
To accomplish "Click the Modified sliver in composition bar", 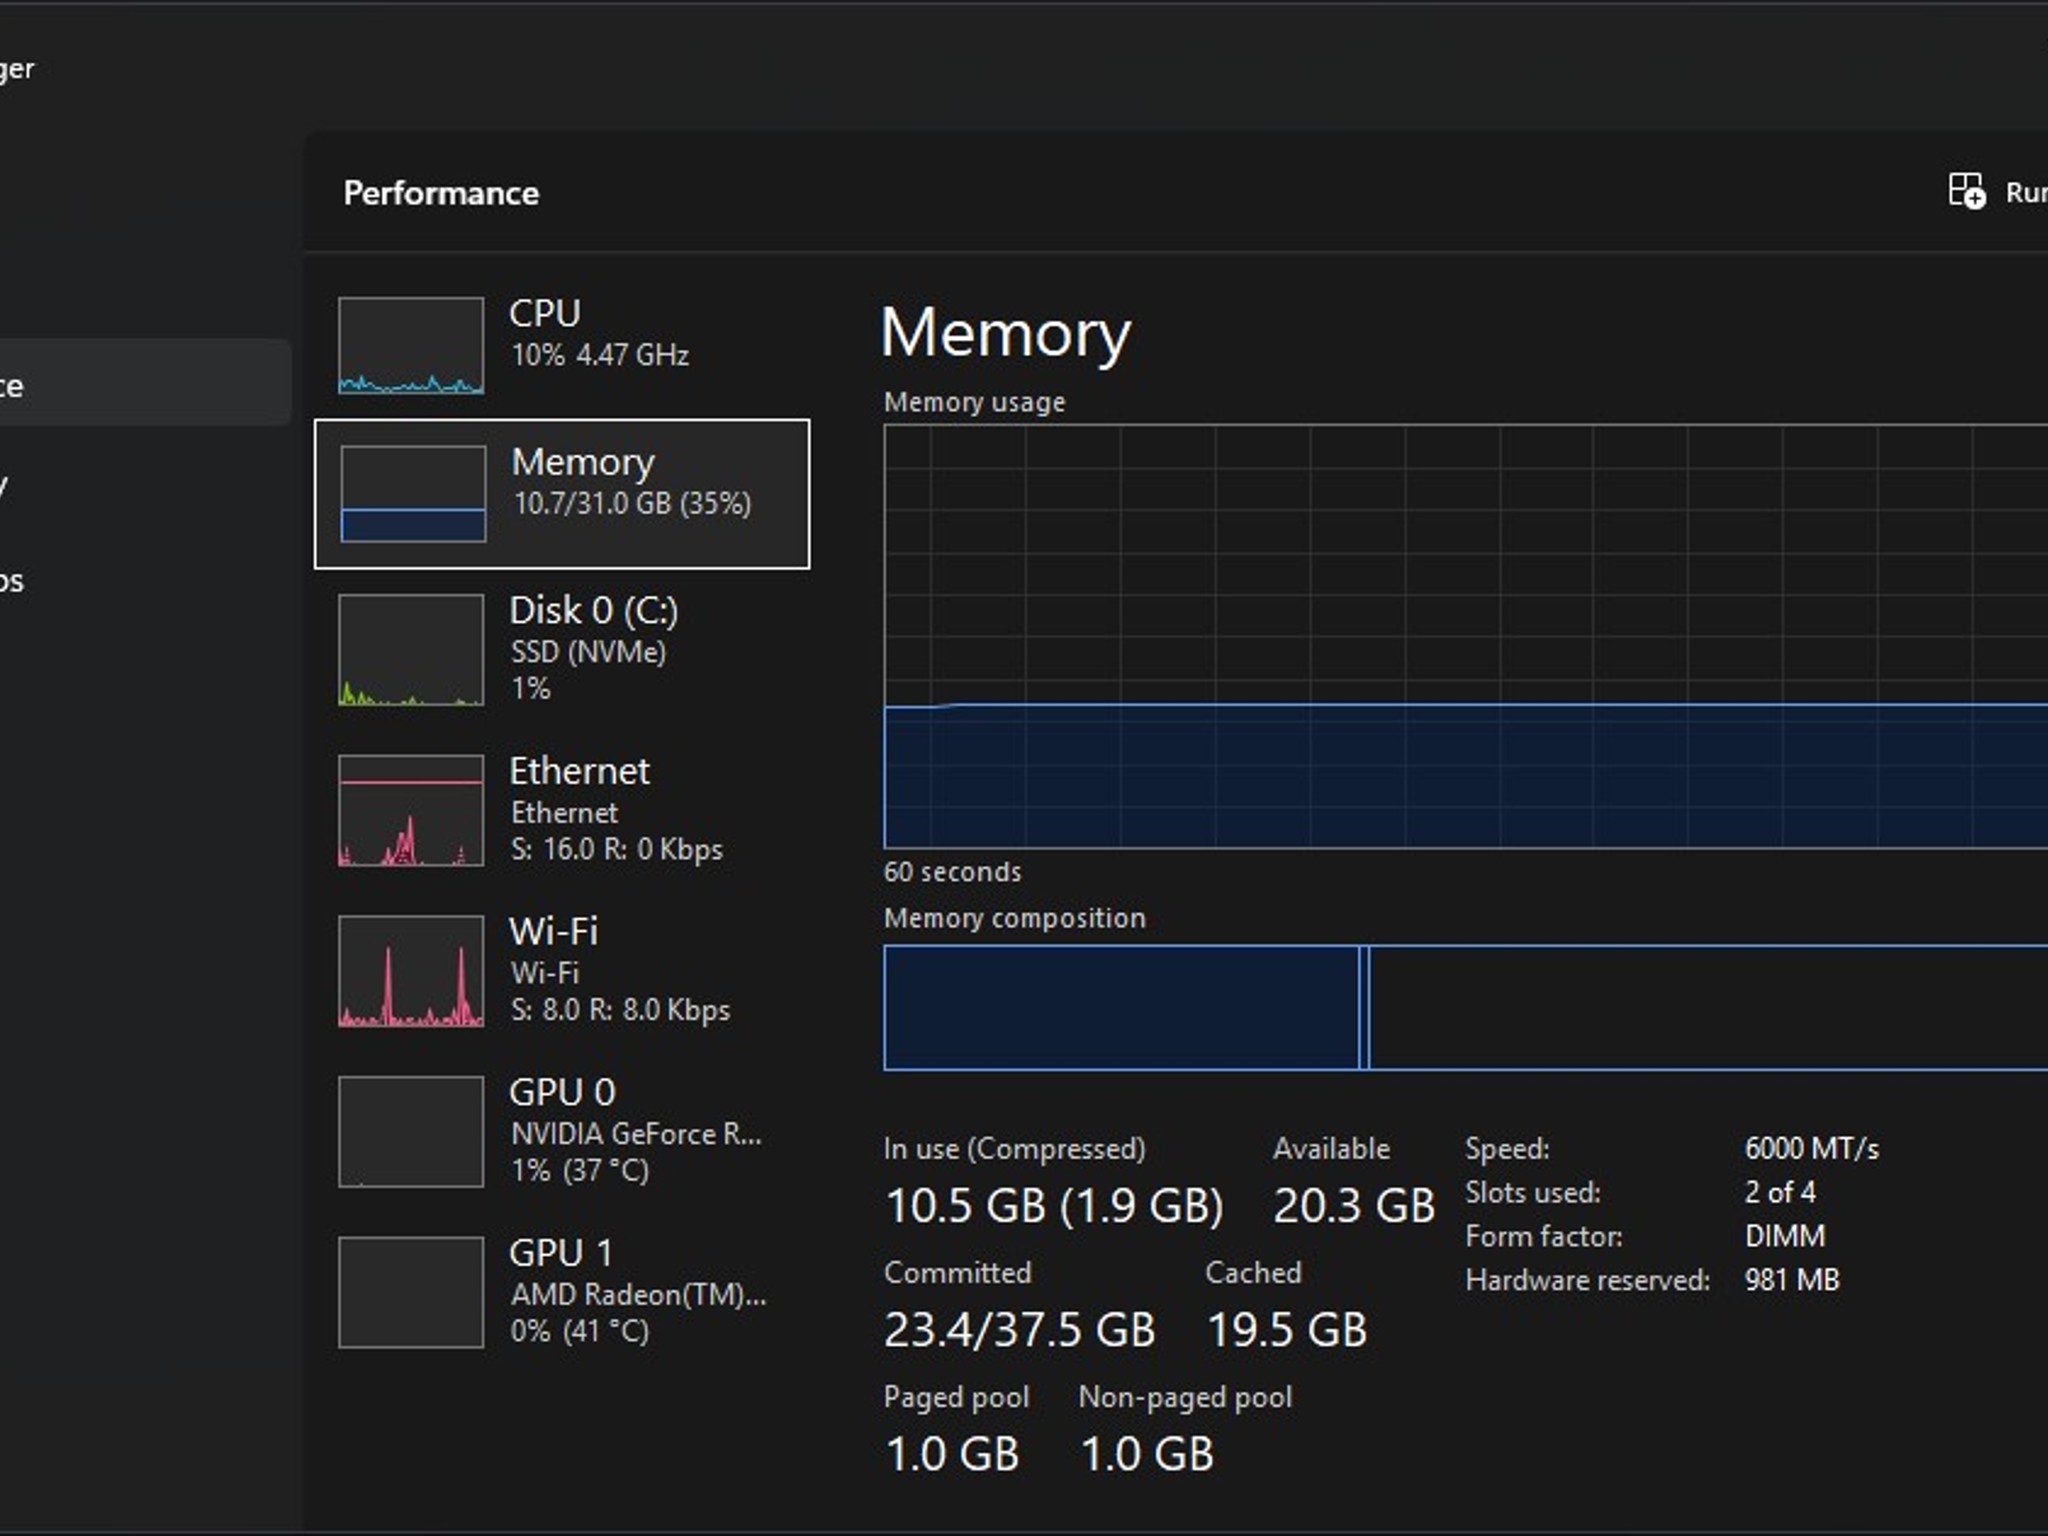I will (1364, 1008).
